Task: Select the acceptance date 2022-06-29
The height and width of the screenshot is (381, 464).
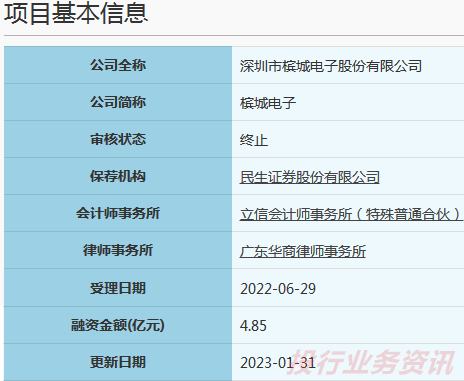Action: [278, 289]
